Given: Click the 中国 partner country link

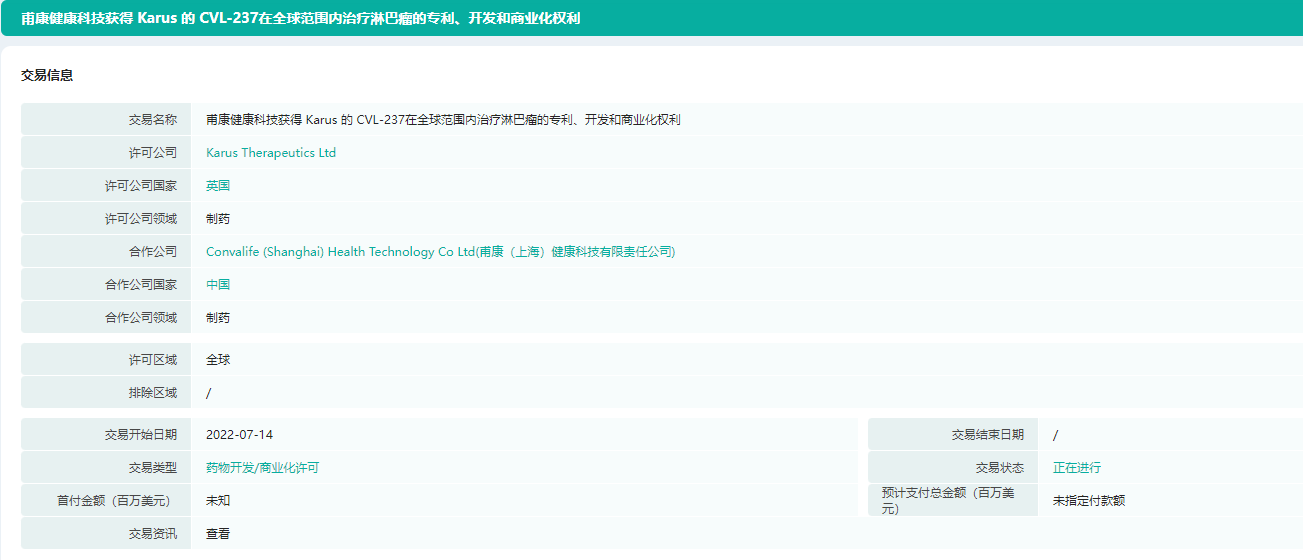Looking at the screenshot, I should pyautogui.click(x=218, y=285).
